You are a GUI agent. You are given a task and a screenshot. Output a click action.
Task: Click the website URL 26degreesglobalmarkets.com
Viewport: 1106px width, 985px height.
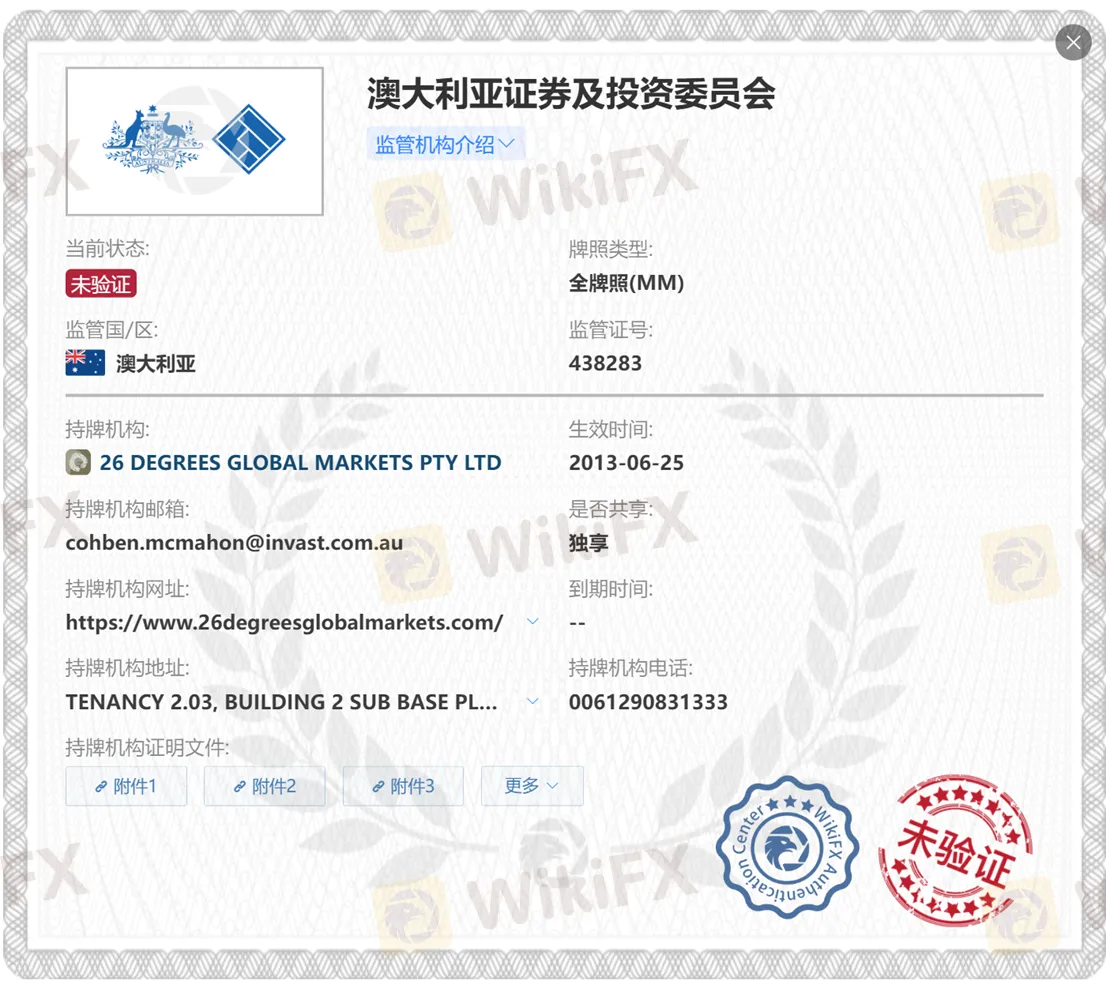[x=284, y=622]
